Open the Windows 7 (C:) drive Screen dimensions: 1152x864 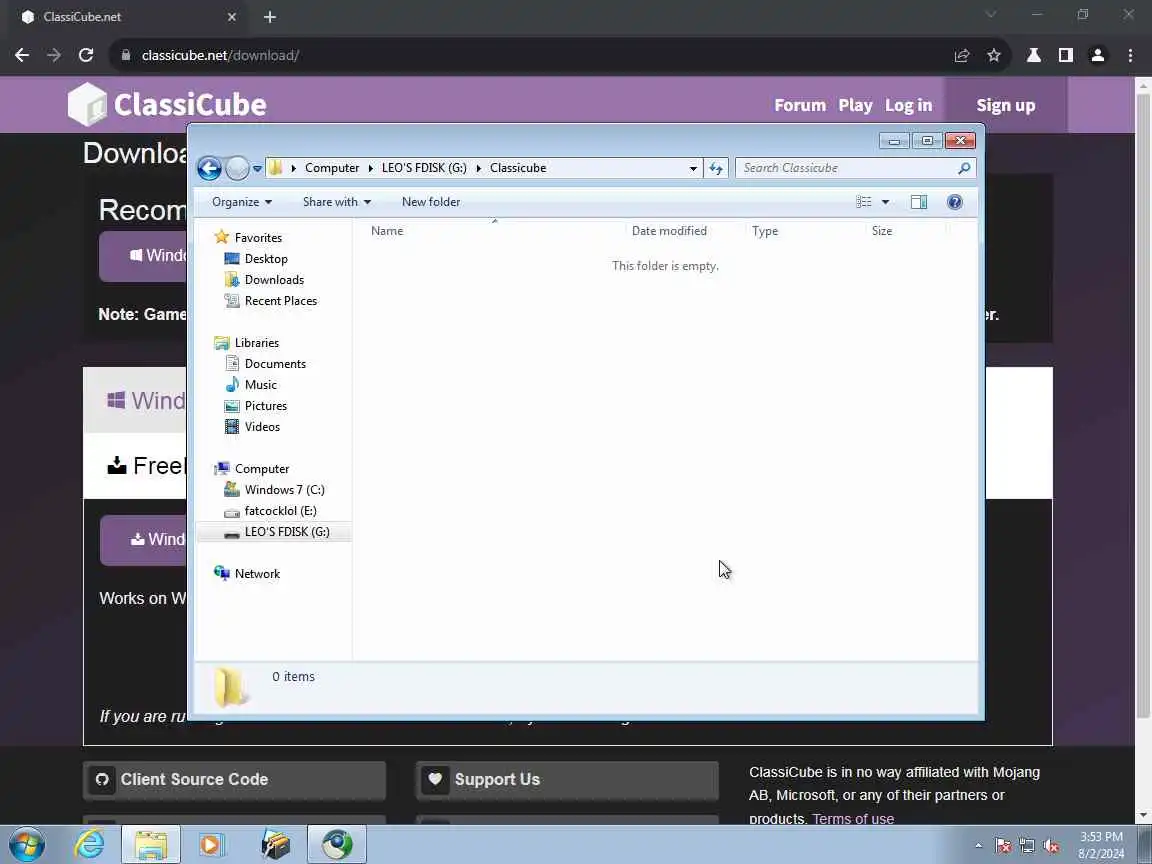pos(284,490)
